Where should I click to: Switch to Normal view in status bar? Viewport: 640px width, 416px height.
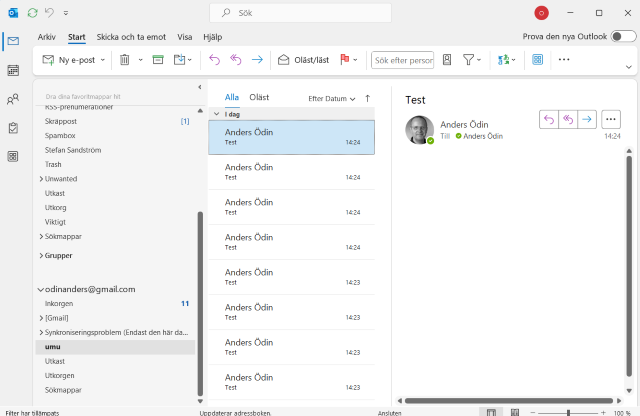491,412
